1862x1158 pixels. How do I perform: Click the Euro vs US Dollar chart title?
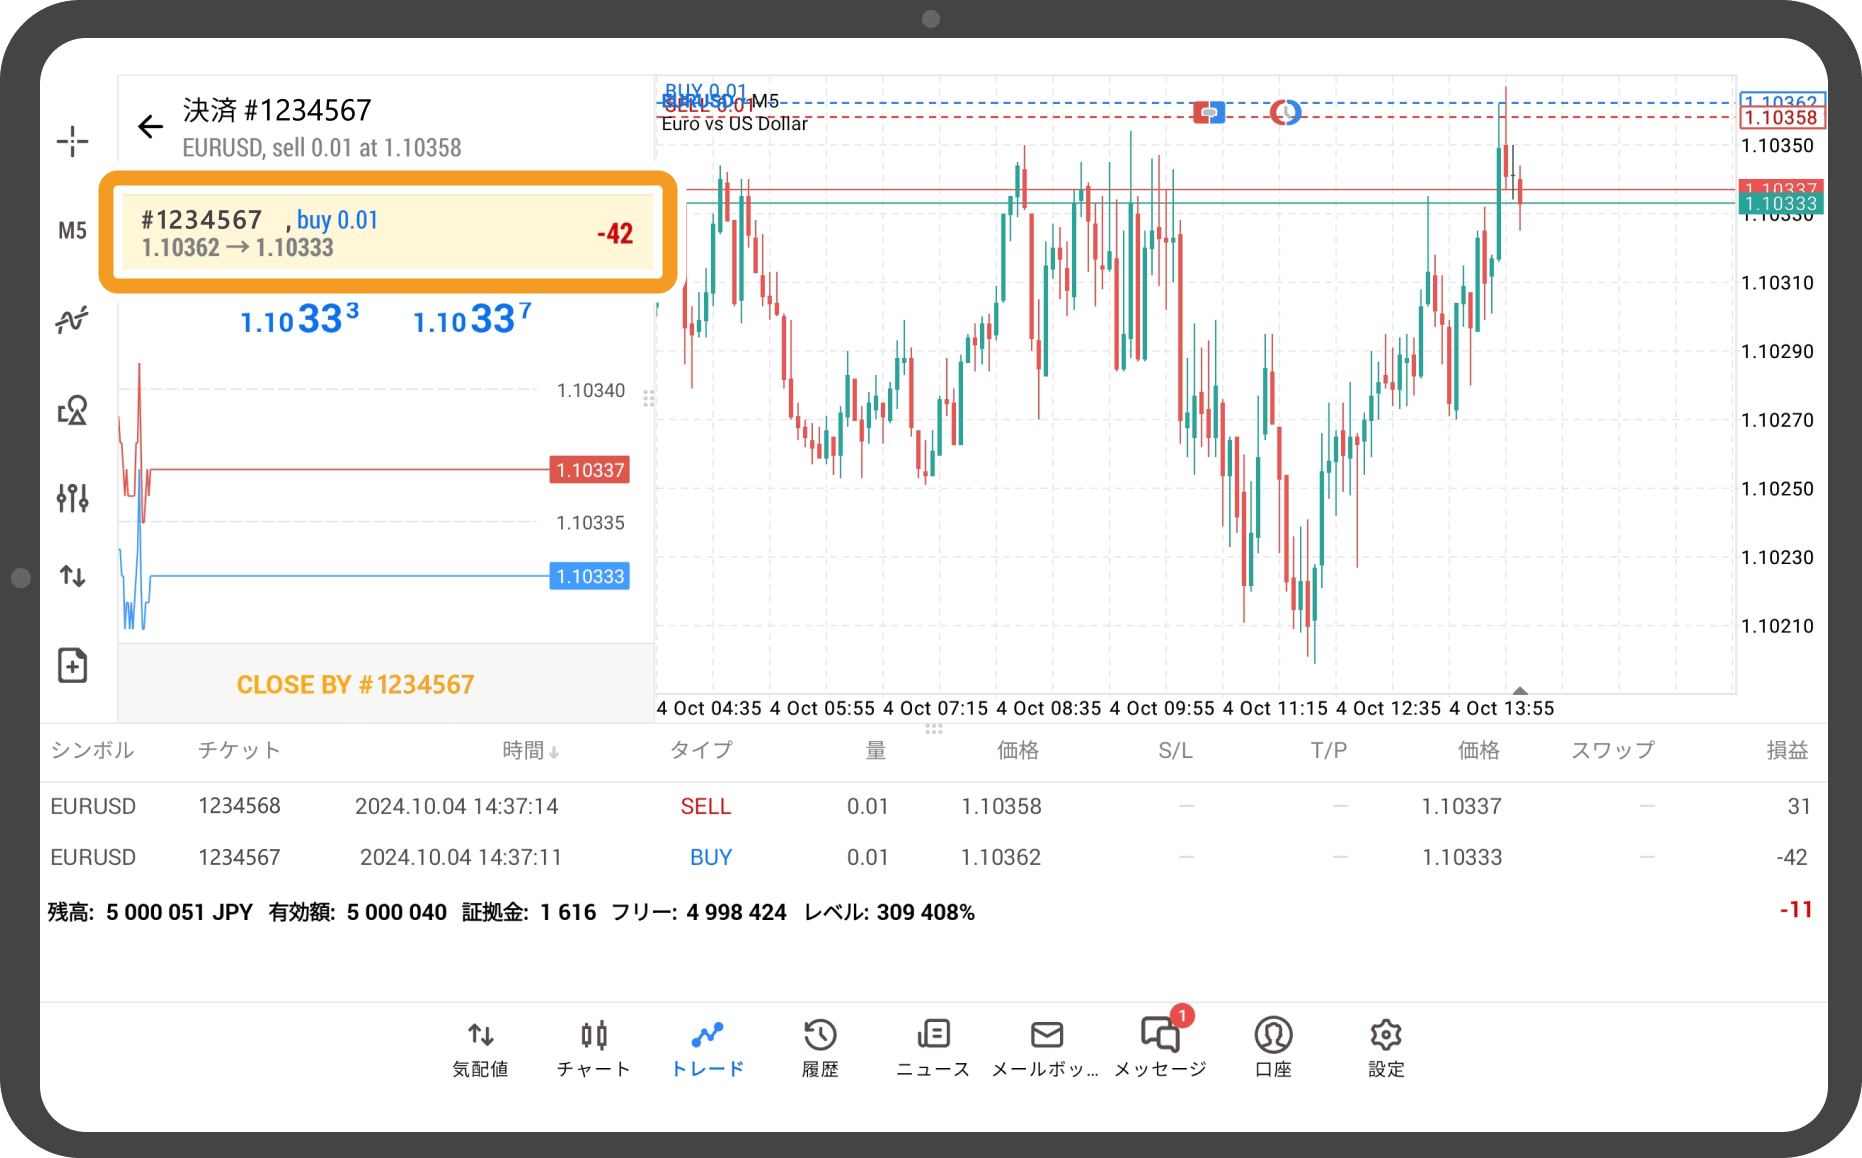tap(734, 124)
